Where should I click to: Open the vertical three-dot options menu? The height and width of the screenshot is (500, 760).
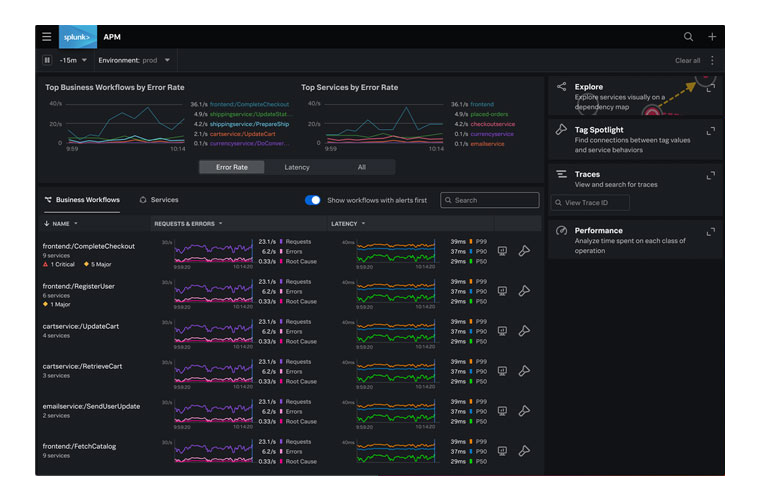[x=712, y=61]
